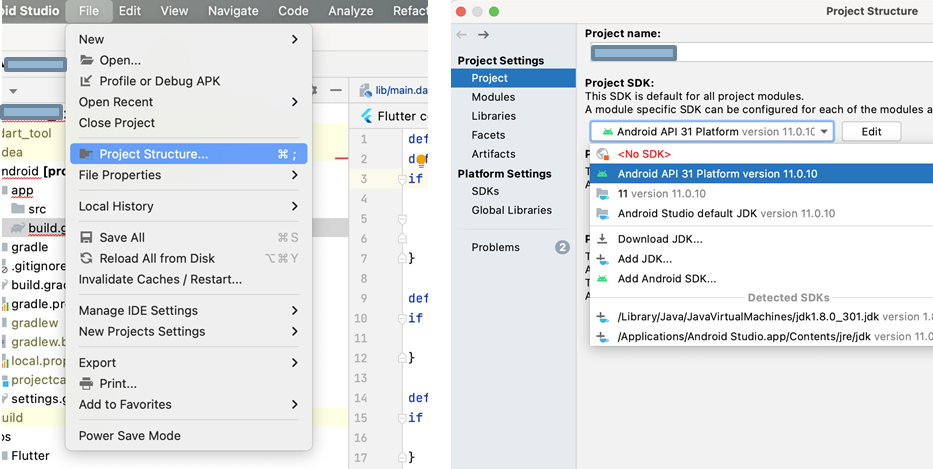Click the yellow bulb icon on line 2
933x469 pixels.
[421, 160]
